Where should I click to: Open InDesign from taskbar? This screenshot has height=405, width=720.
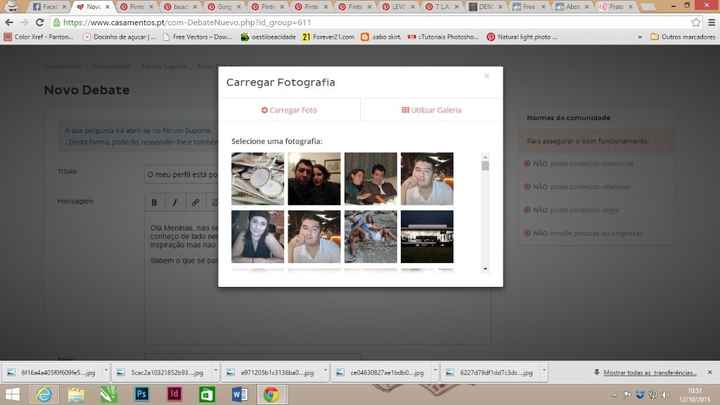(x=174, y=394)
